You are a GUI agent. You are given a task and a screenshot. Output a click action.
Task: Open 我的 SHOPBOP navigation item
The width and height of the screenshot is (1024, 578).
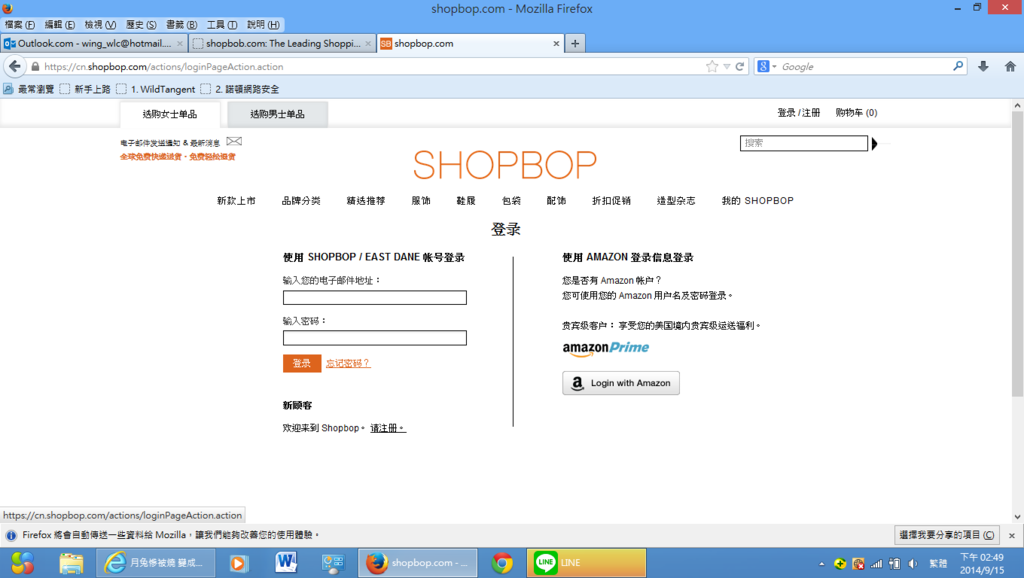758,201
